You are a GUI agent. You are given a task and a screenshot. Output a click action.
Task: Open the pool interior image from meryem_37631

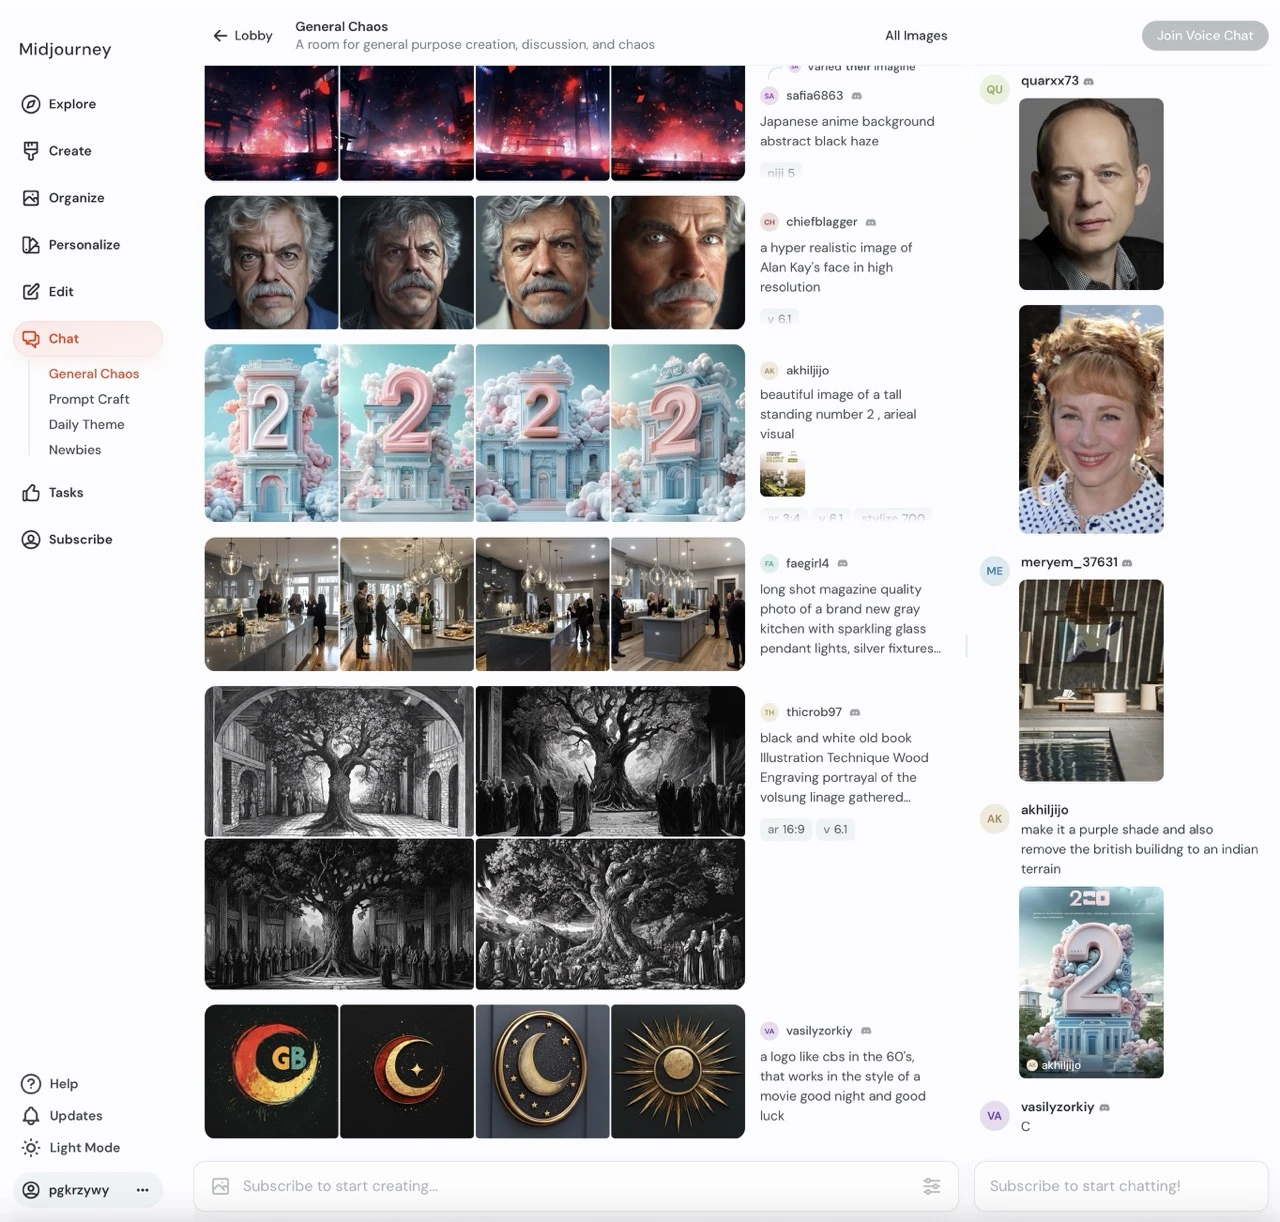click(1091, 680)
